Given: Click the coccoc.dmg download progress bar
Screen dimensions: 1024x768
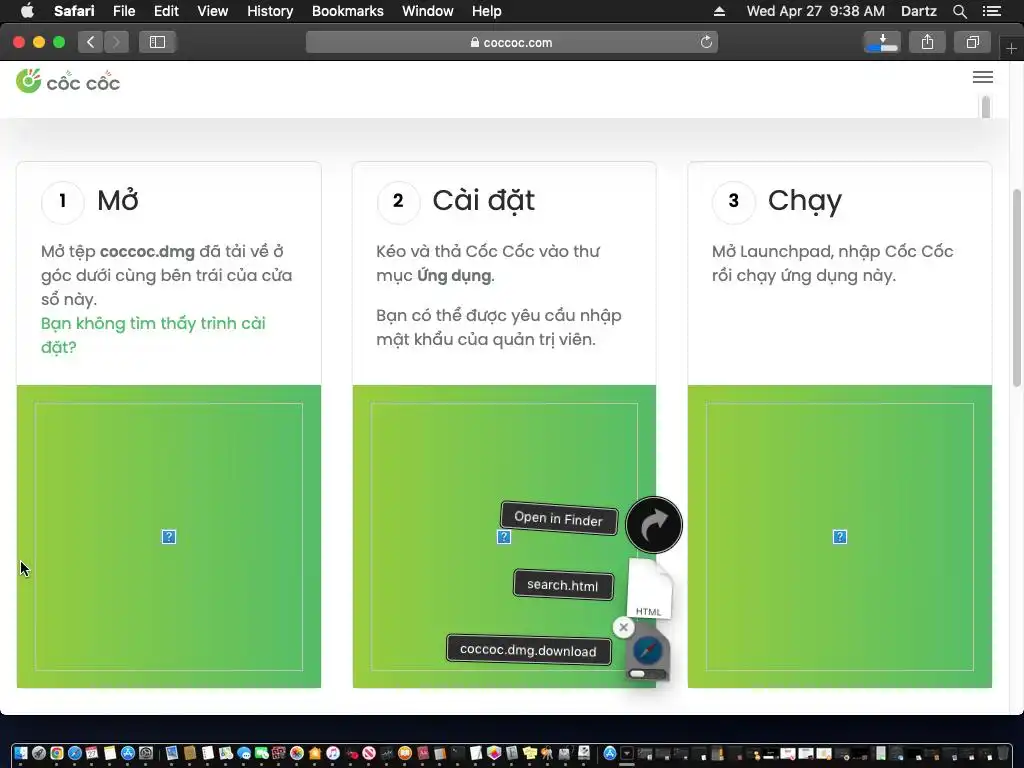Looking at the screenshot, I should [x=647, y=673].
